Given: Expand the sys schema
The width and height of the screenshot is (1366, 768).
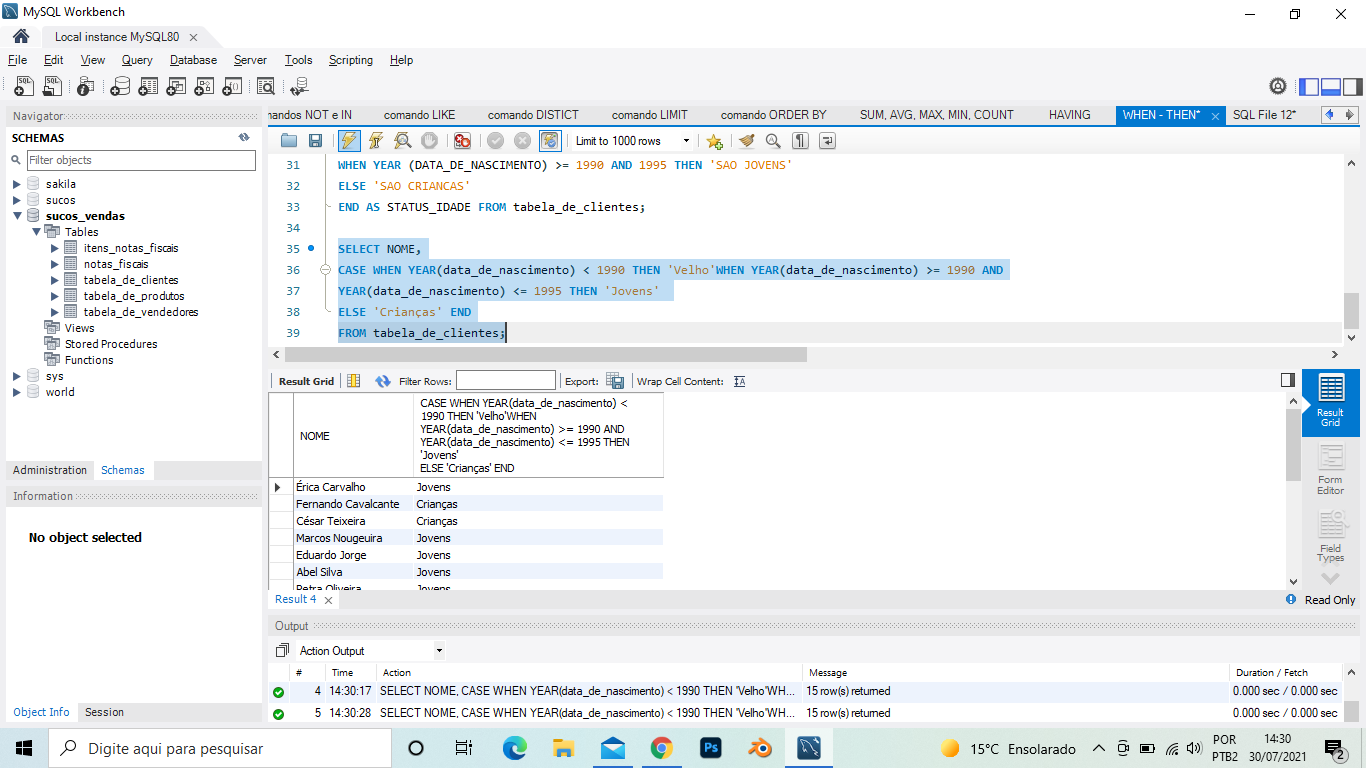Looking at the screenshot, I should (x=16, y=376).
